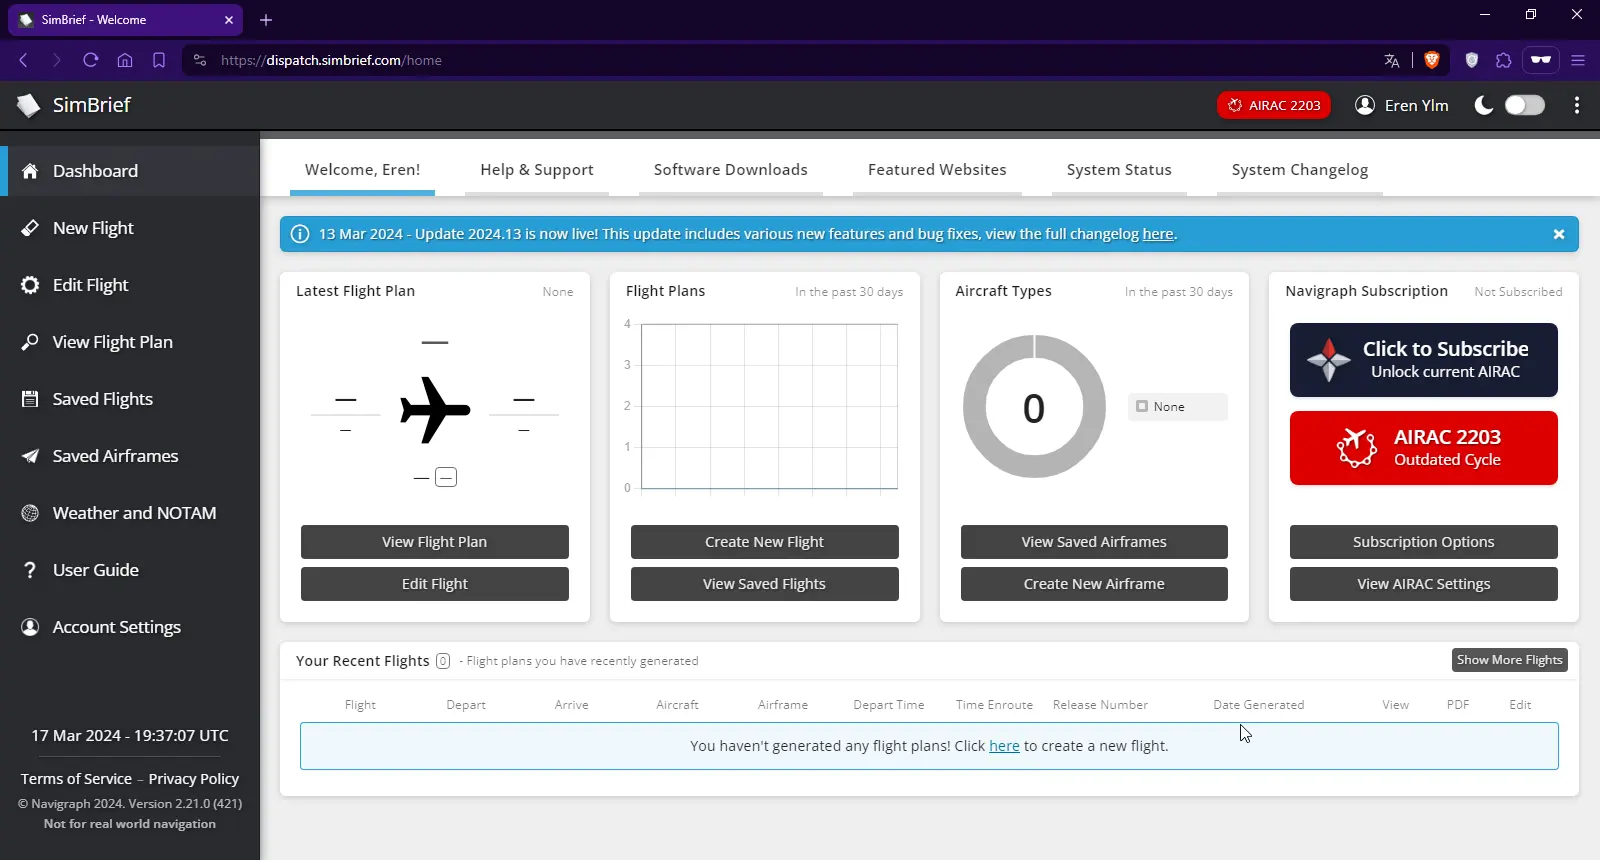Image resolution: width=1600 pixels, height=860 pixels.
Task: Click 'here' link to create a new flight
Action: [1004, 746]
